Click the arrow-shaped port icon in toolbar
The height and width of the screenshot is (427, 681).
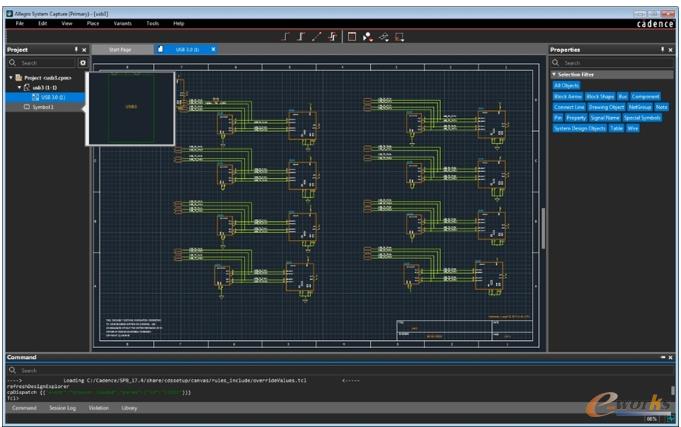[x=383, y=36]
